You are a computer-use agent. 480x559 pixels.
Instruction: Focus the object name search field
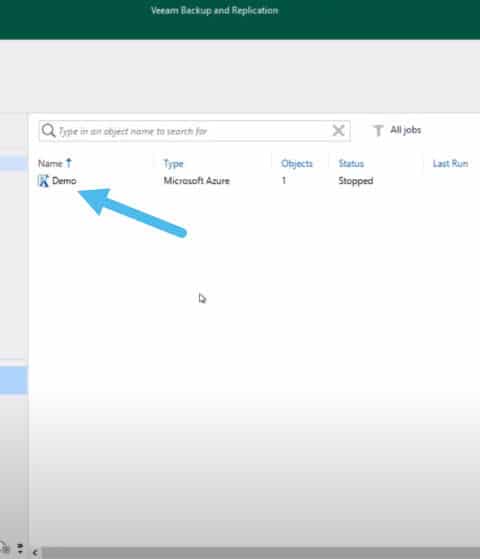click(x=194, y=131)
